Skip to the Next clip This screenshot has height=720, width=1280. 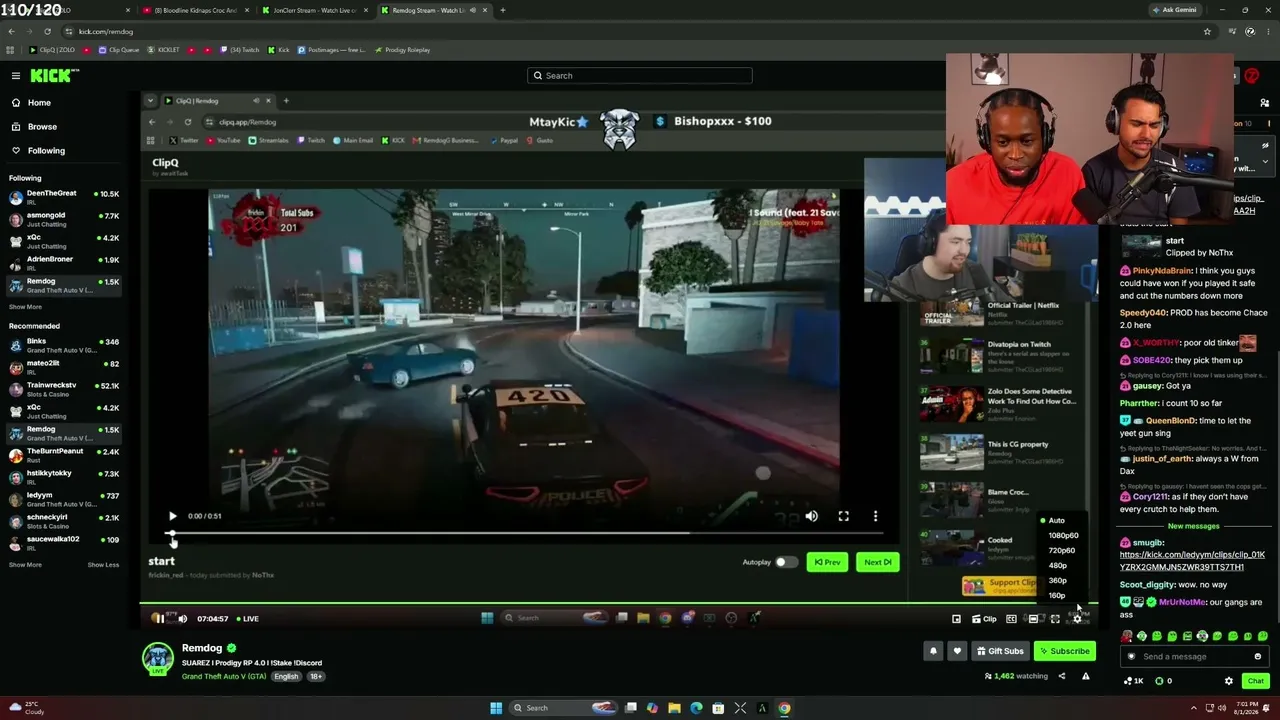click(877, 562)
